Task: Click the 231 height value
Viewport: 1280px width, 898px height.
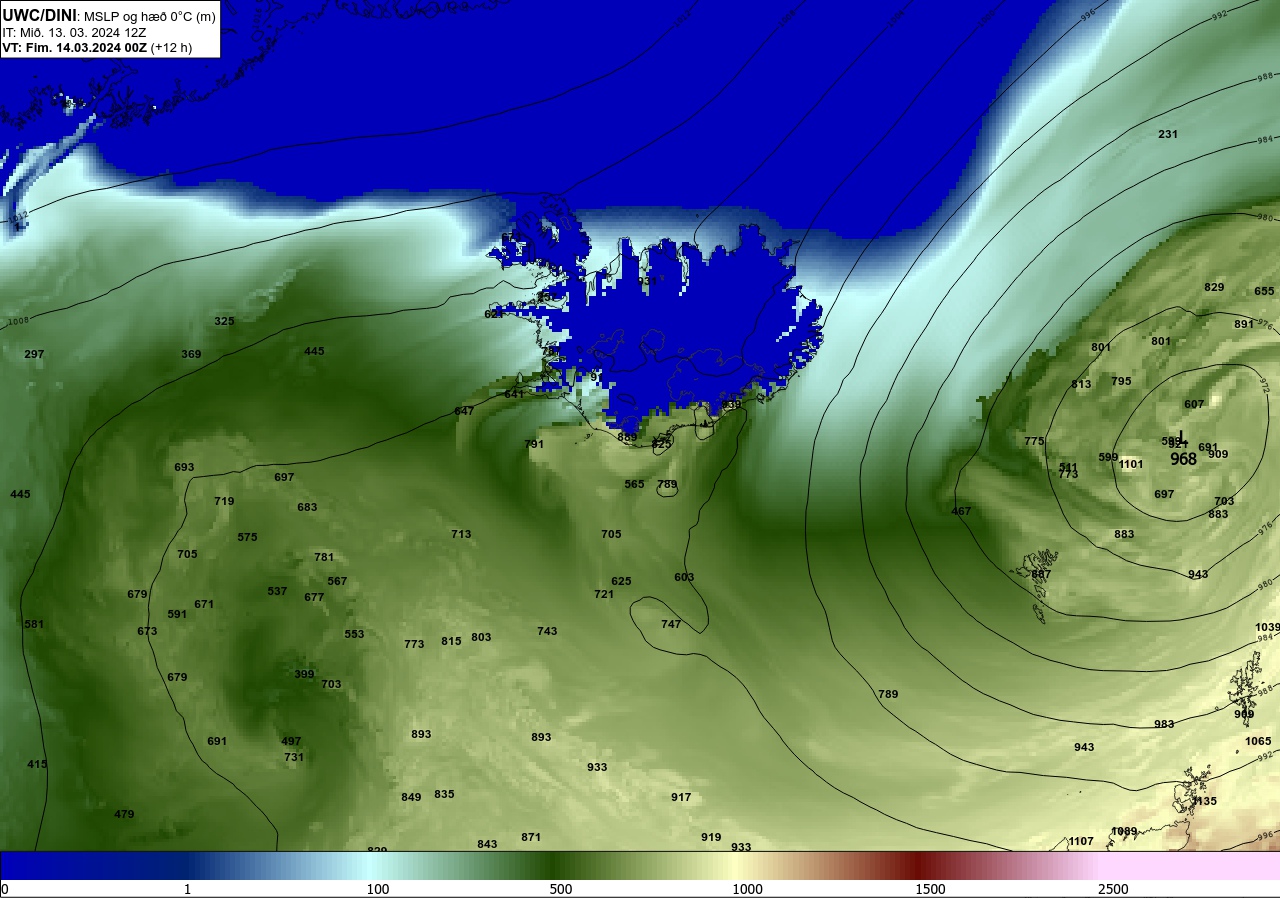Action: (1168, 134)
